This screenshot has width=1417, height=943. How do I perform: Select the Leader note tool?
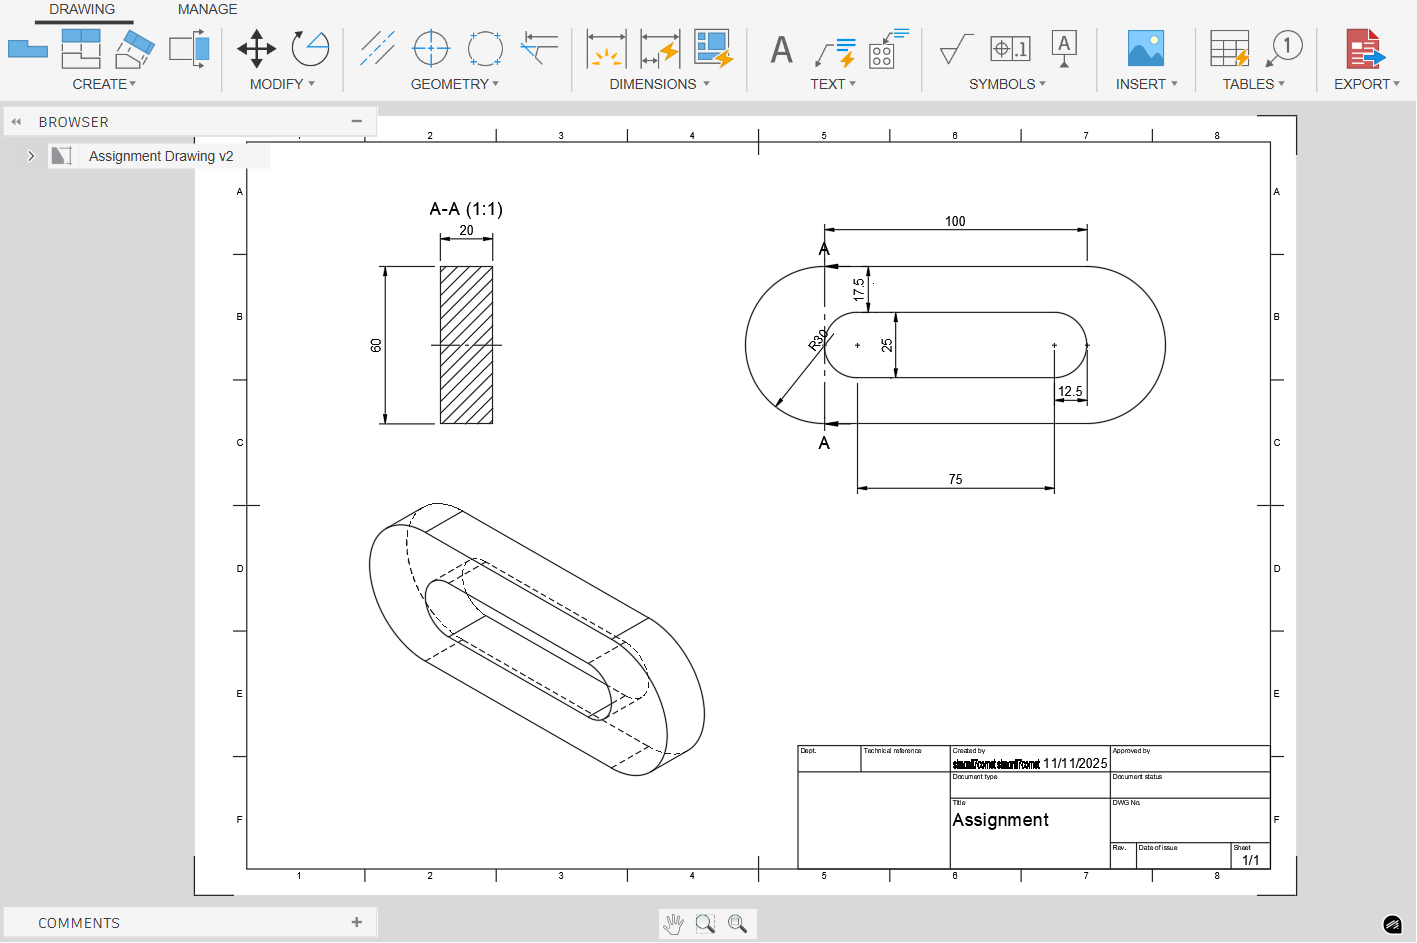coord(835,50)
